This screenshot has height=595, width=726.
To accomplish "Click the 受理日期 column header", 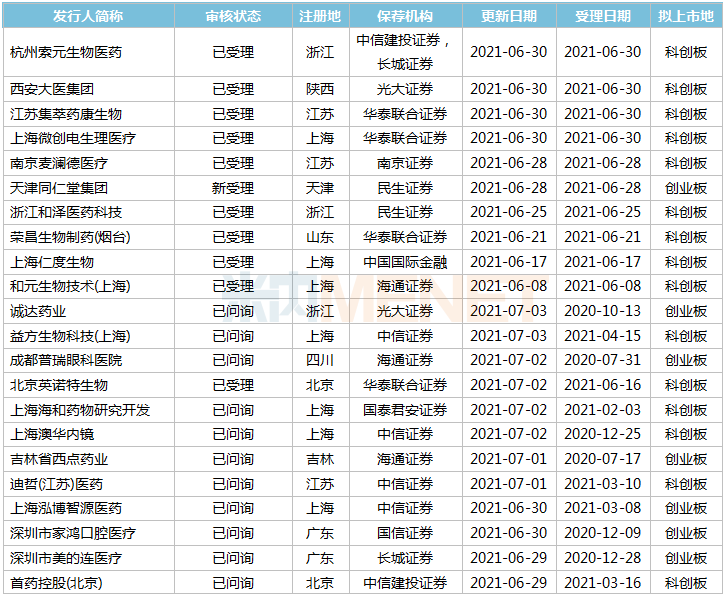I will coord(603,16).
